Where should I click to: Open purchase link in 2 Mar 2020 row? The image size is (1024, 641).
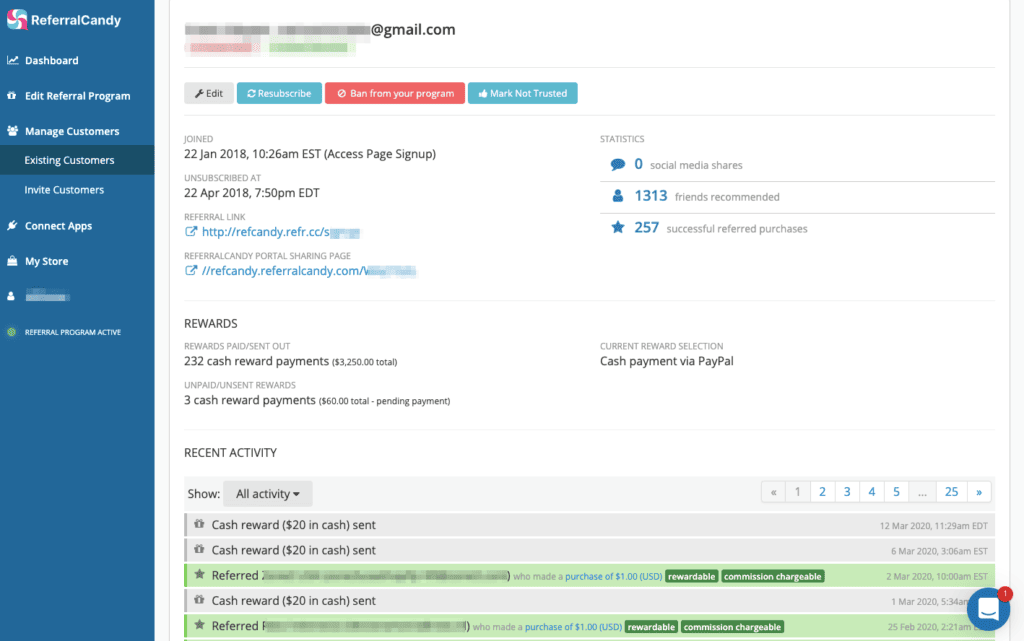click(613, 576)
